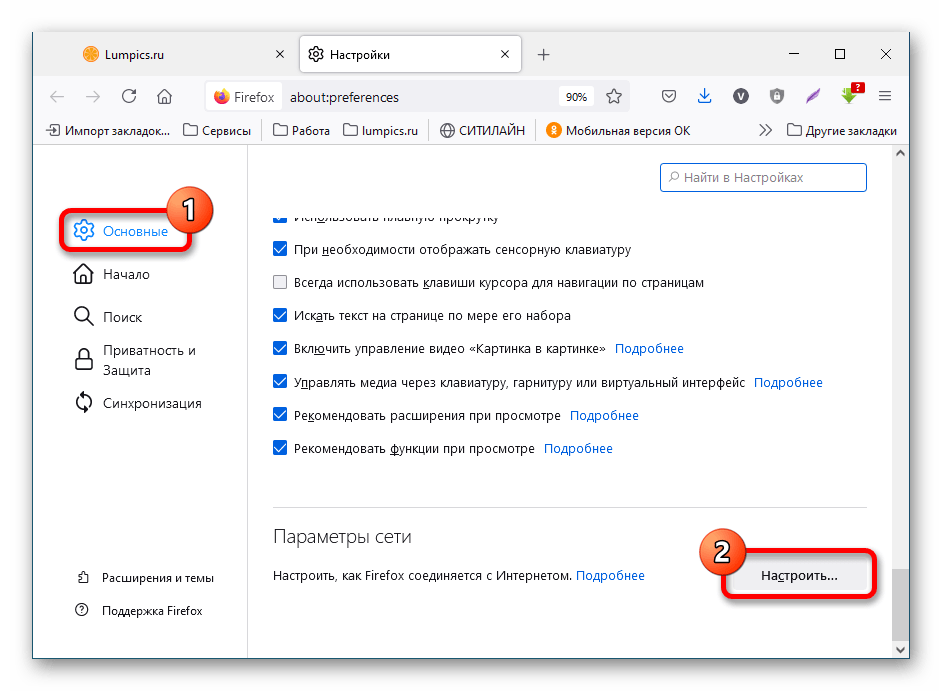This screenshot has width=942, height=691.
Task: Open Подробнее link for media control
Action: click(788, 382)
